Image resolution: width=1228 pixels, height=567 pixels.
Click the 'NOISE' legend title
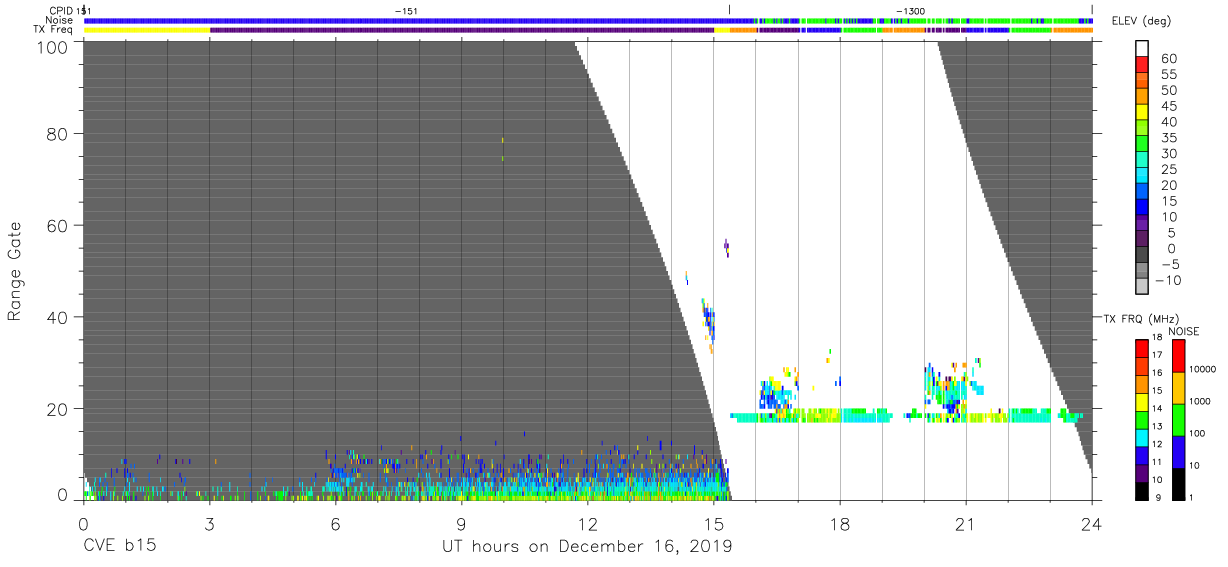coord(1185,331)
